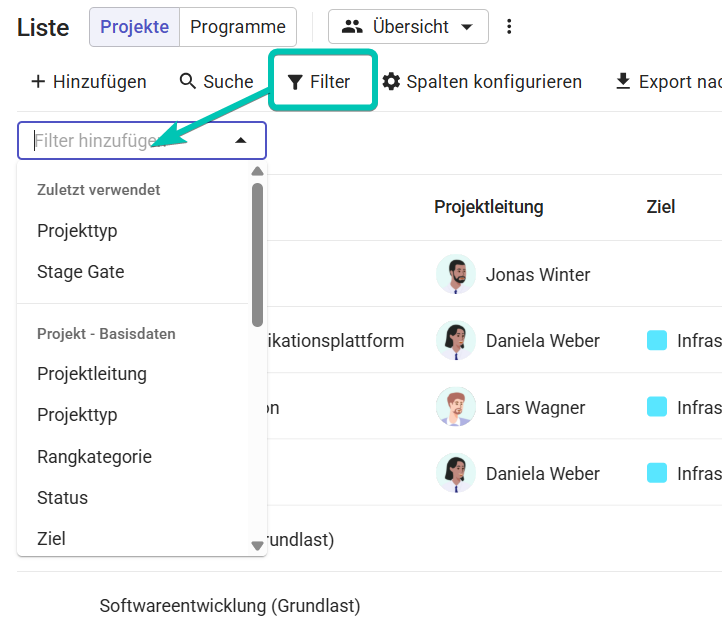Image resolution: width=722 pixels, height=629 pixels.
Task: Click the Export download arrow icon
Action: pyautogui.click(x=623, y=82)
